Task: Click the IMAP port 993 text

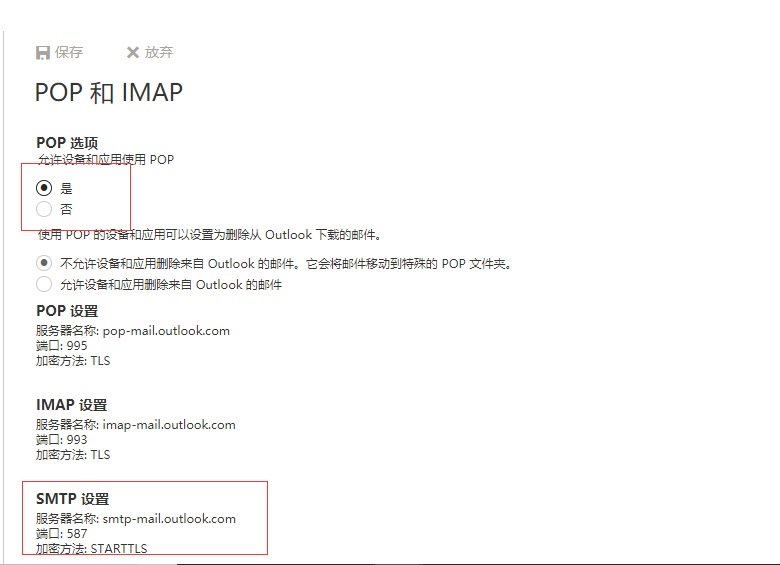Action: (x=77, y=440)
